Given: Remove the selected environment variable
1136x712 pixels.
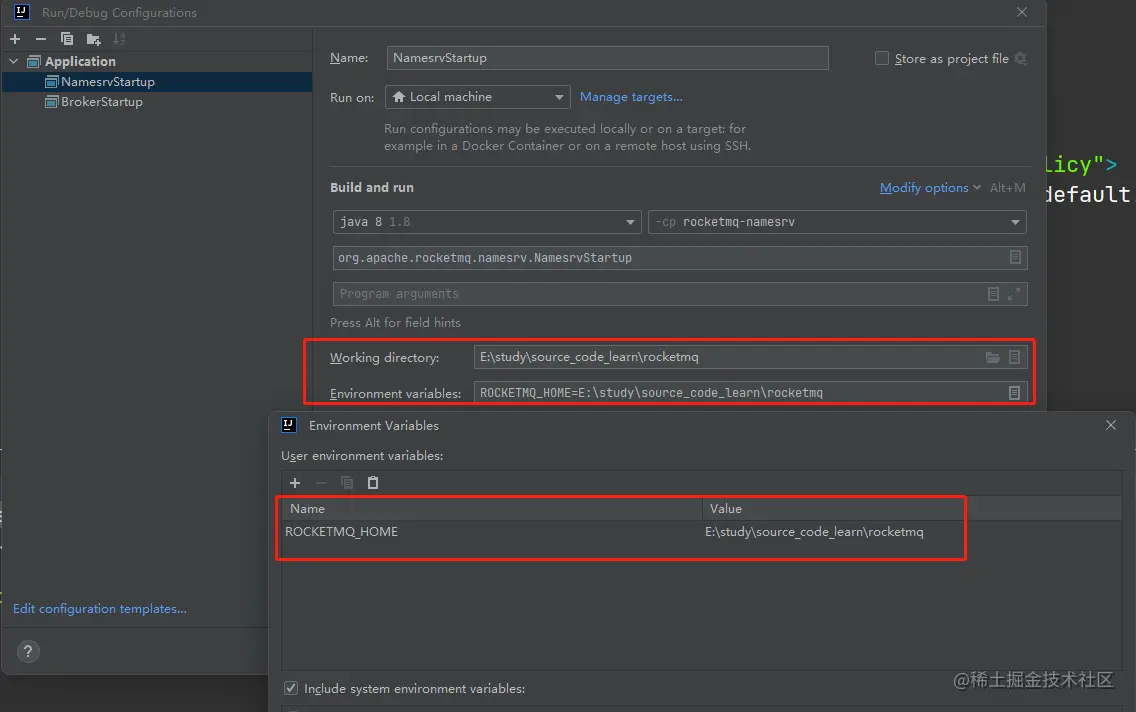Looking at the screenshot, I should pos(321,483).
